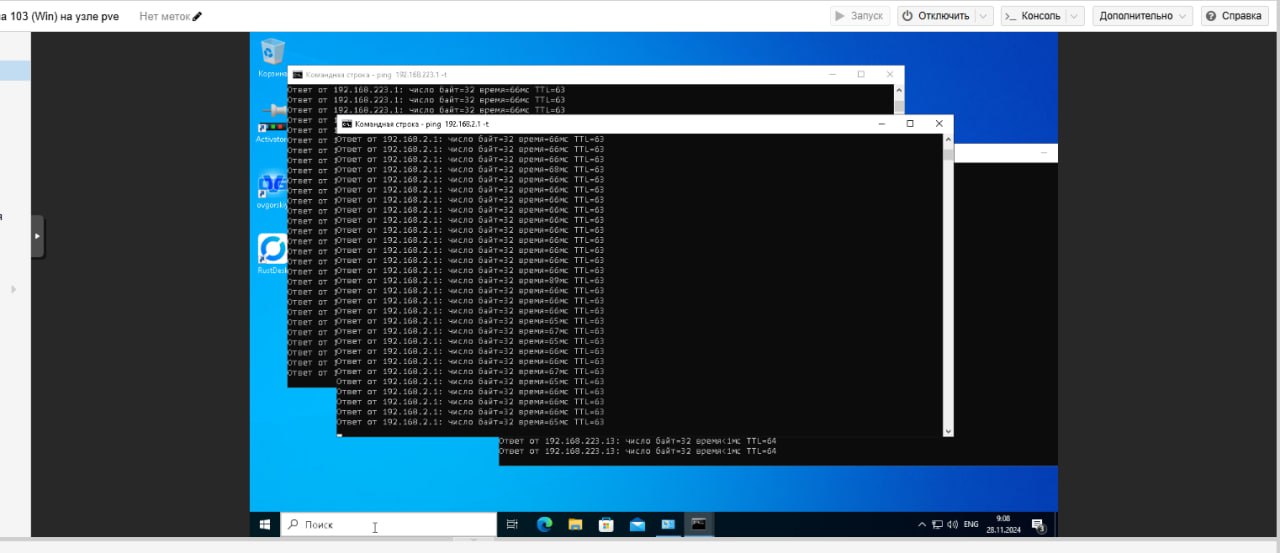Screen dimensions: 1280x553
Task: Edit VM tags with the pencil icon
Action: [197, 16]
